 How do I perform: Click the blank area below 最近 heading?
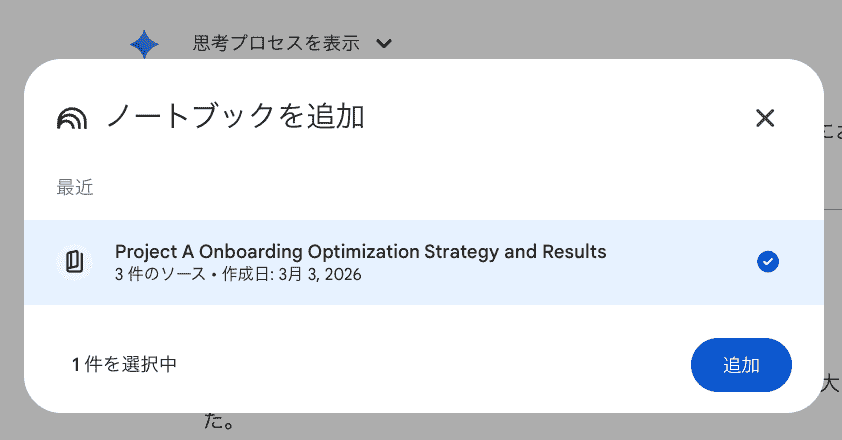pos(424,210)
